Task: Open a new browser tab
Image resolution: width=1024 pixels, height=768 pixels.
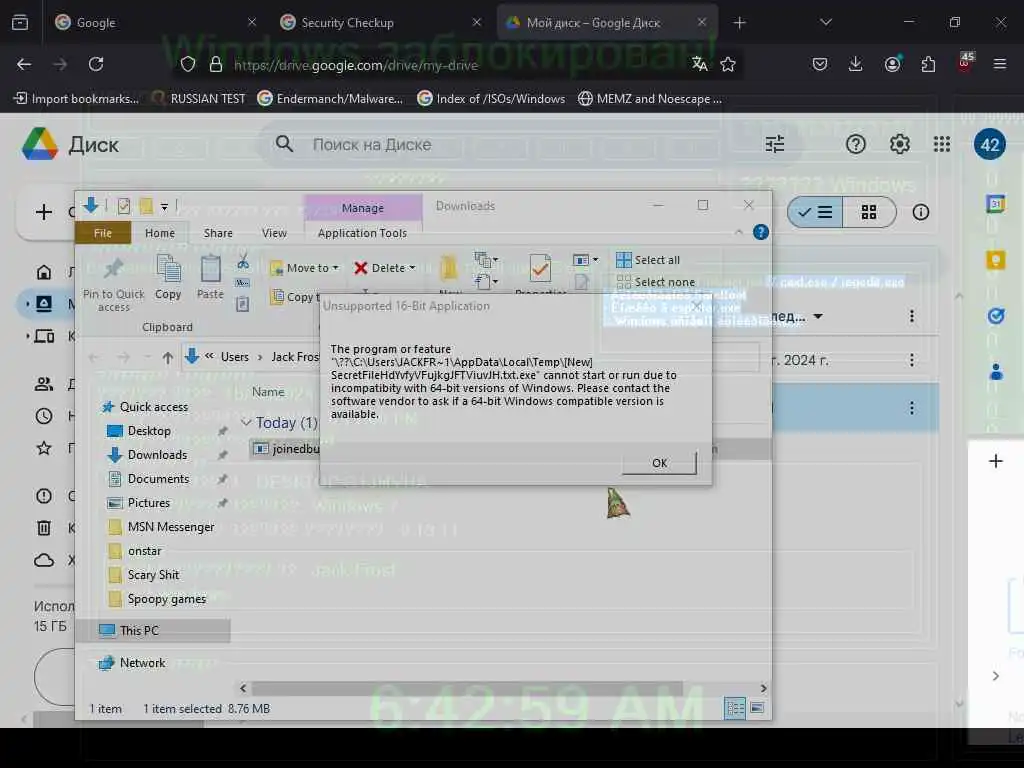Action: point(739,23)
